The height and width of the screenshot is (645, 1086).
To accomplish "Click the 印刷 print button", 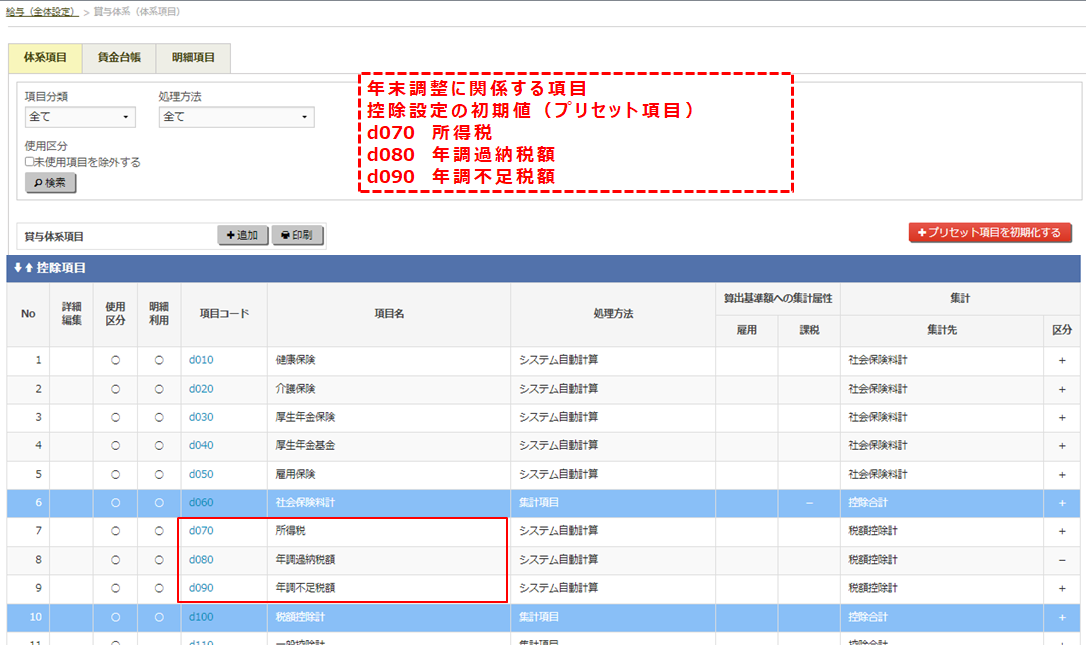I will coord(297,236).
